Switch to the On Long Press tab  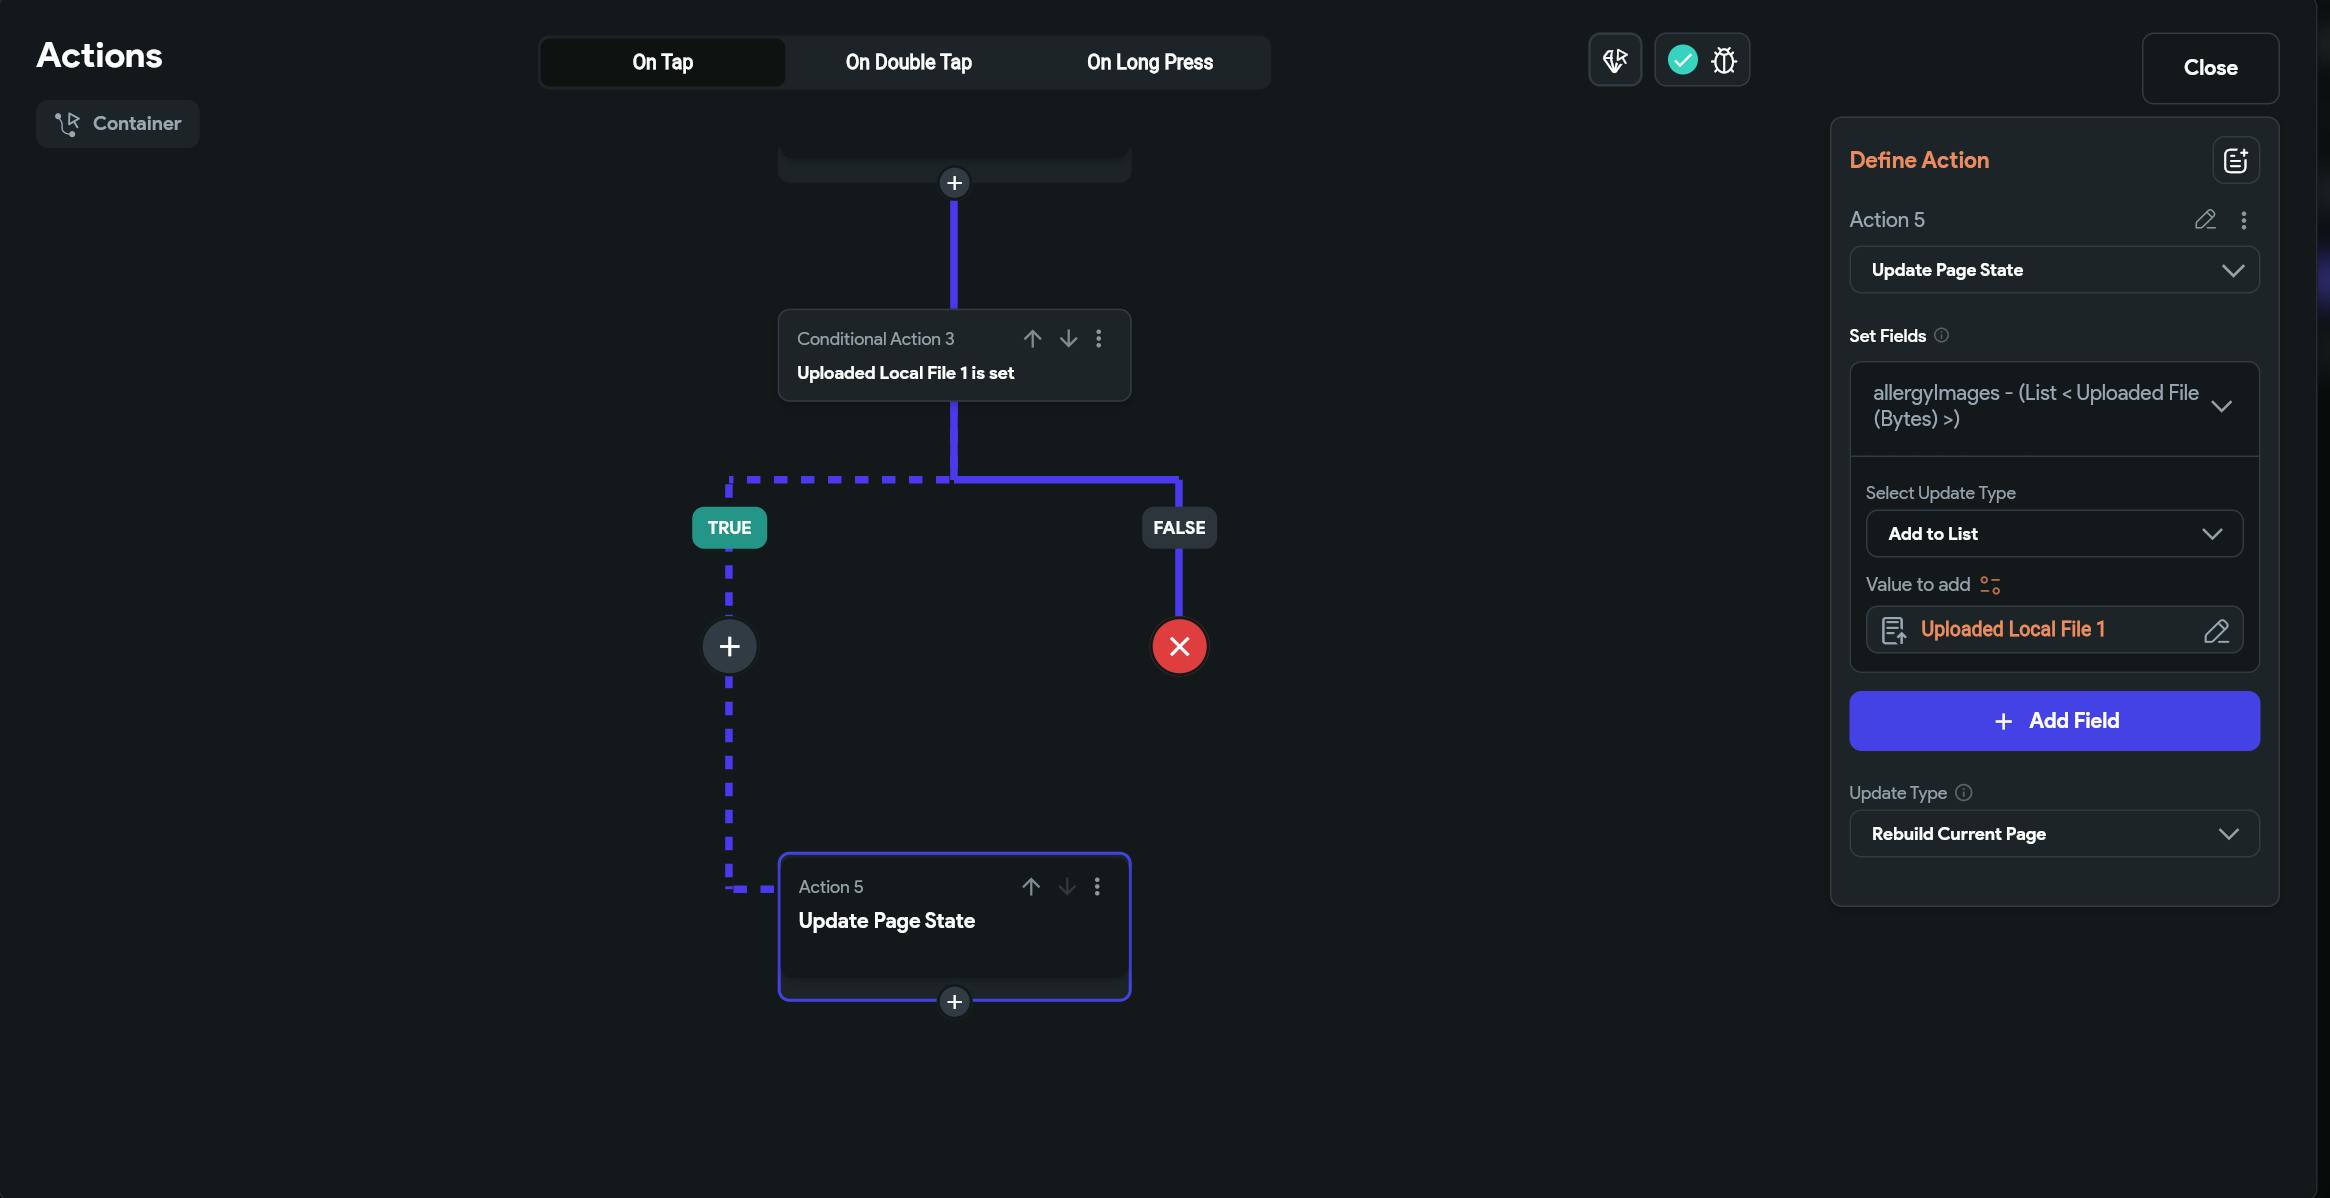[x=1149, y=62]
